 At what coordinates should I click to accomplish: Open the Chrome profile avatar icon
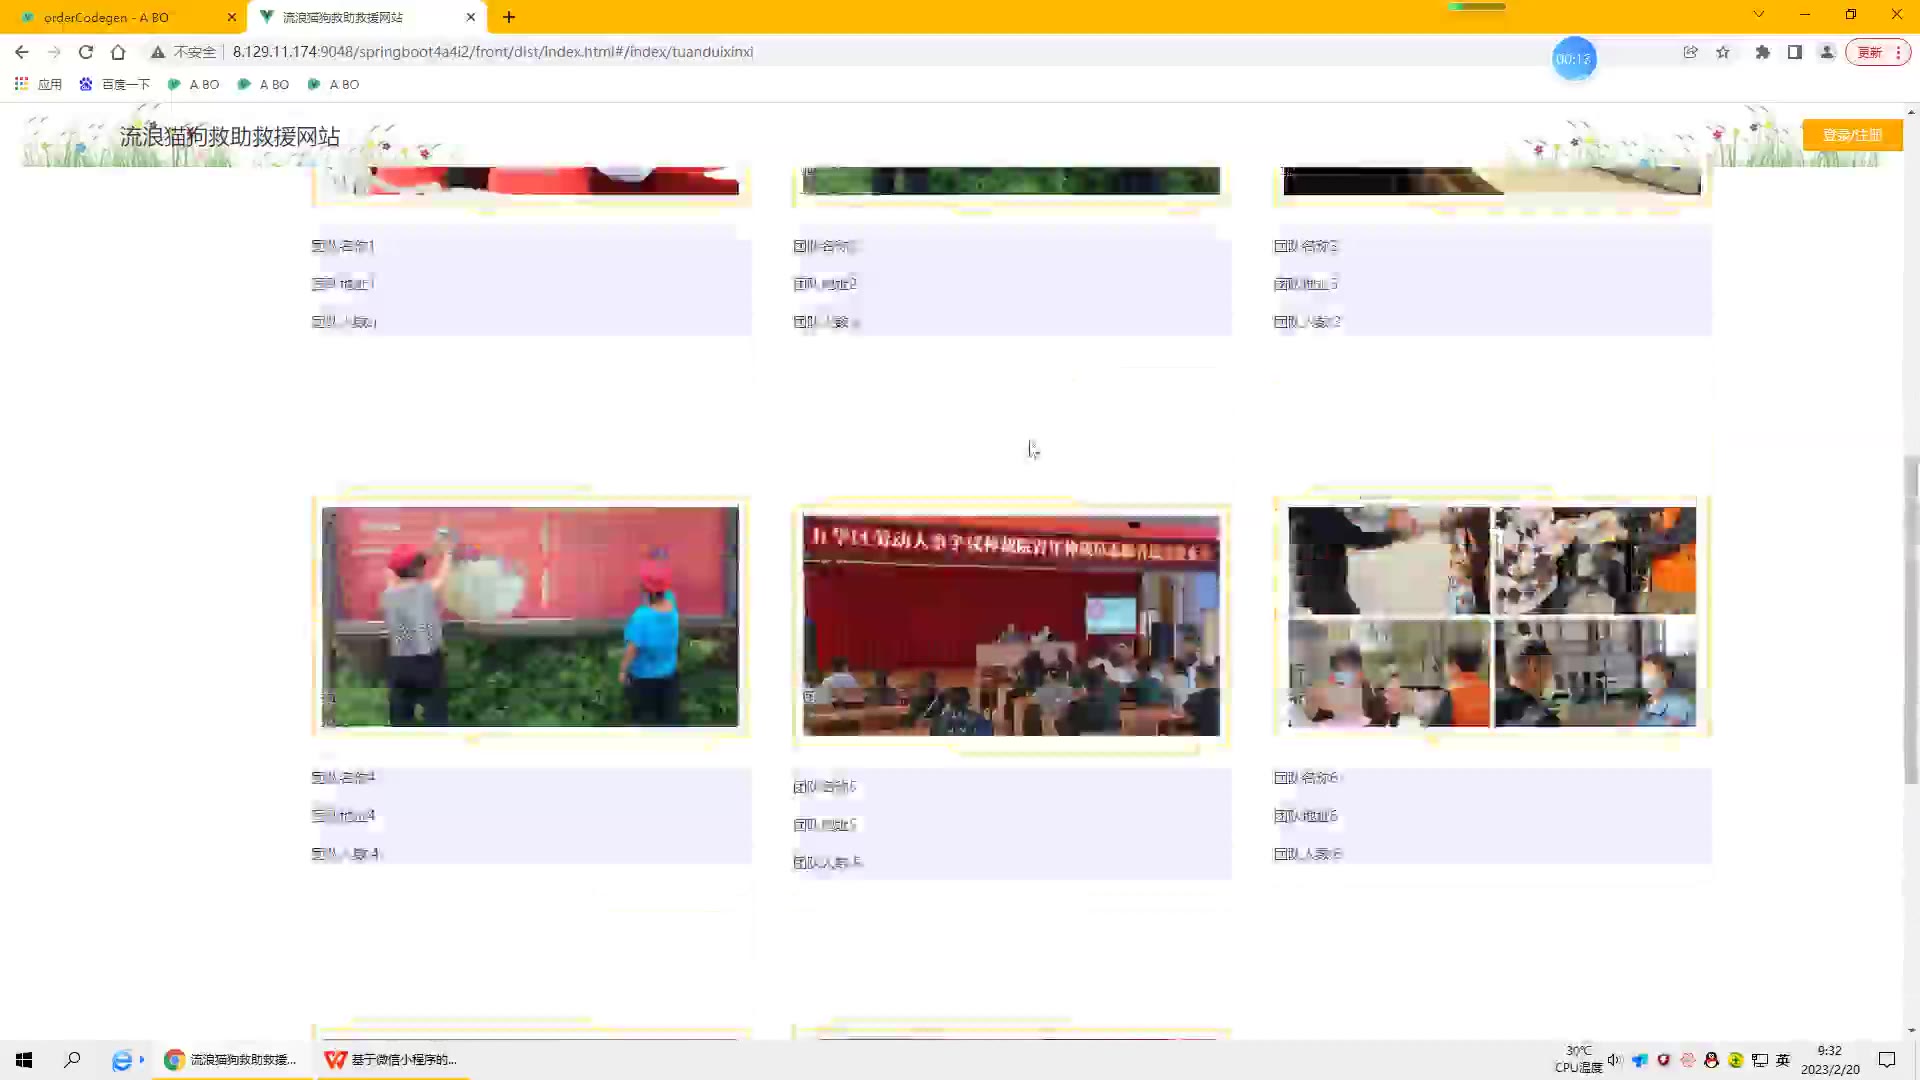[1827, 52]
